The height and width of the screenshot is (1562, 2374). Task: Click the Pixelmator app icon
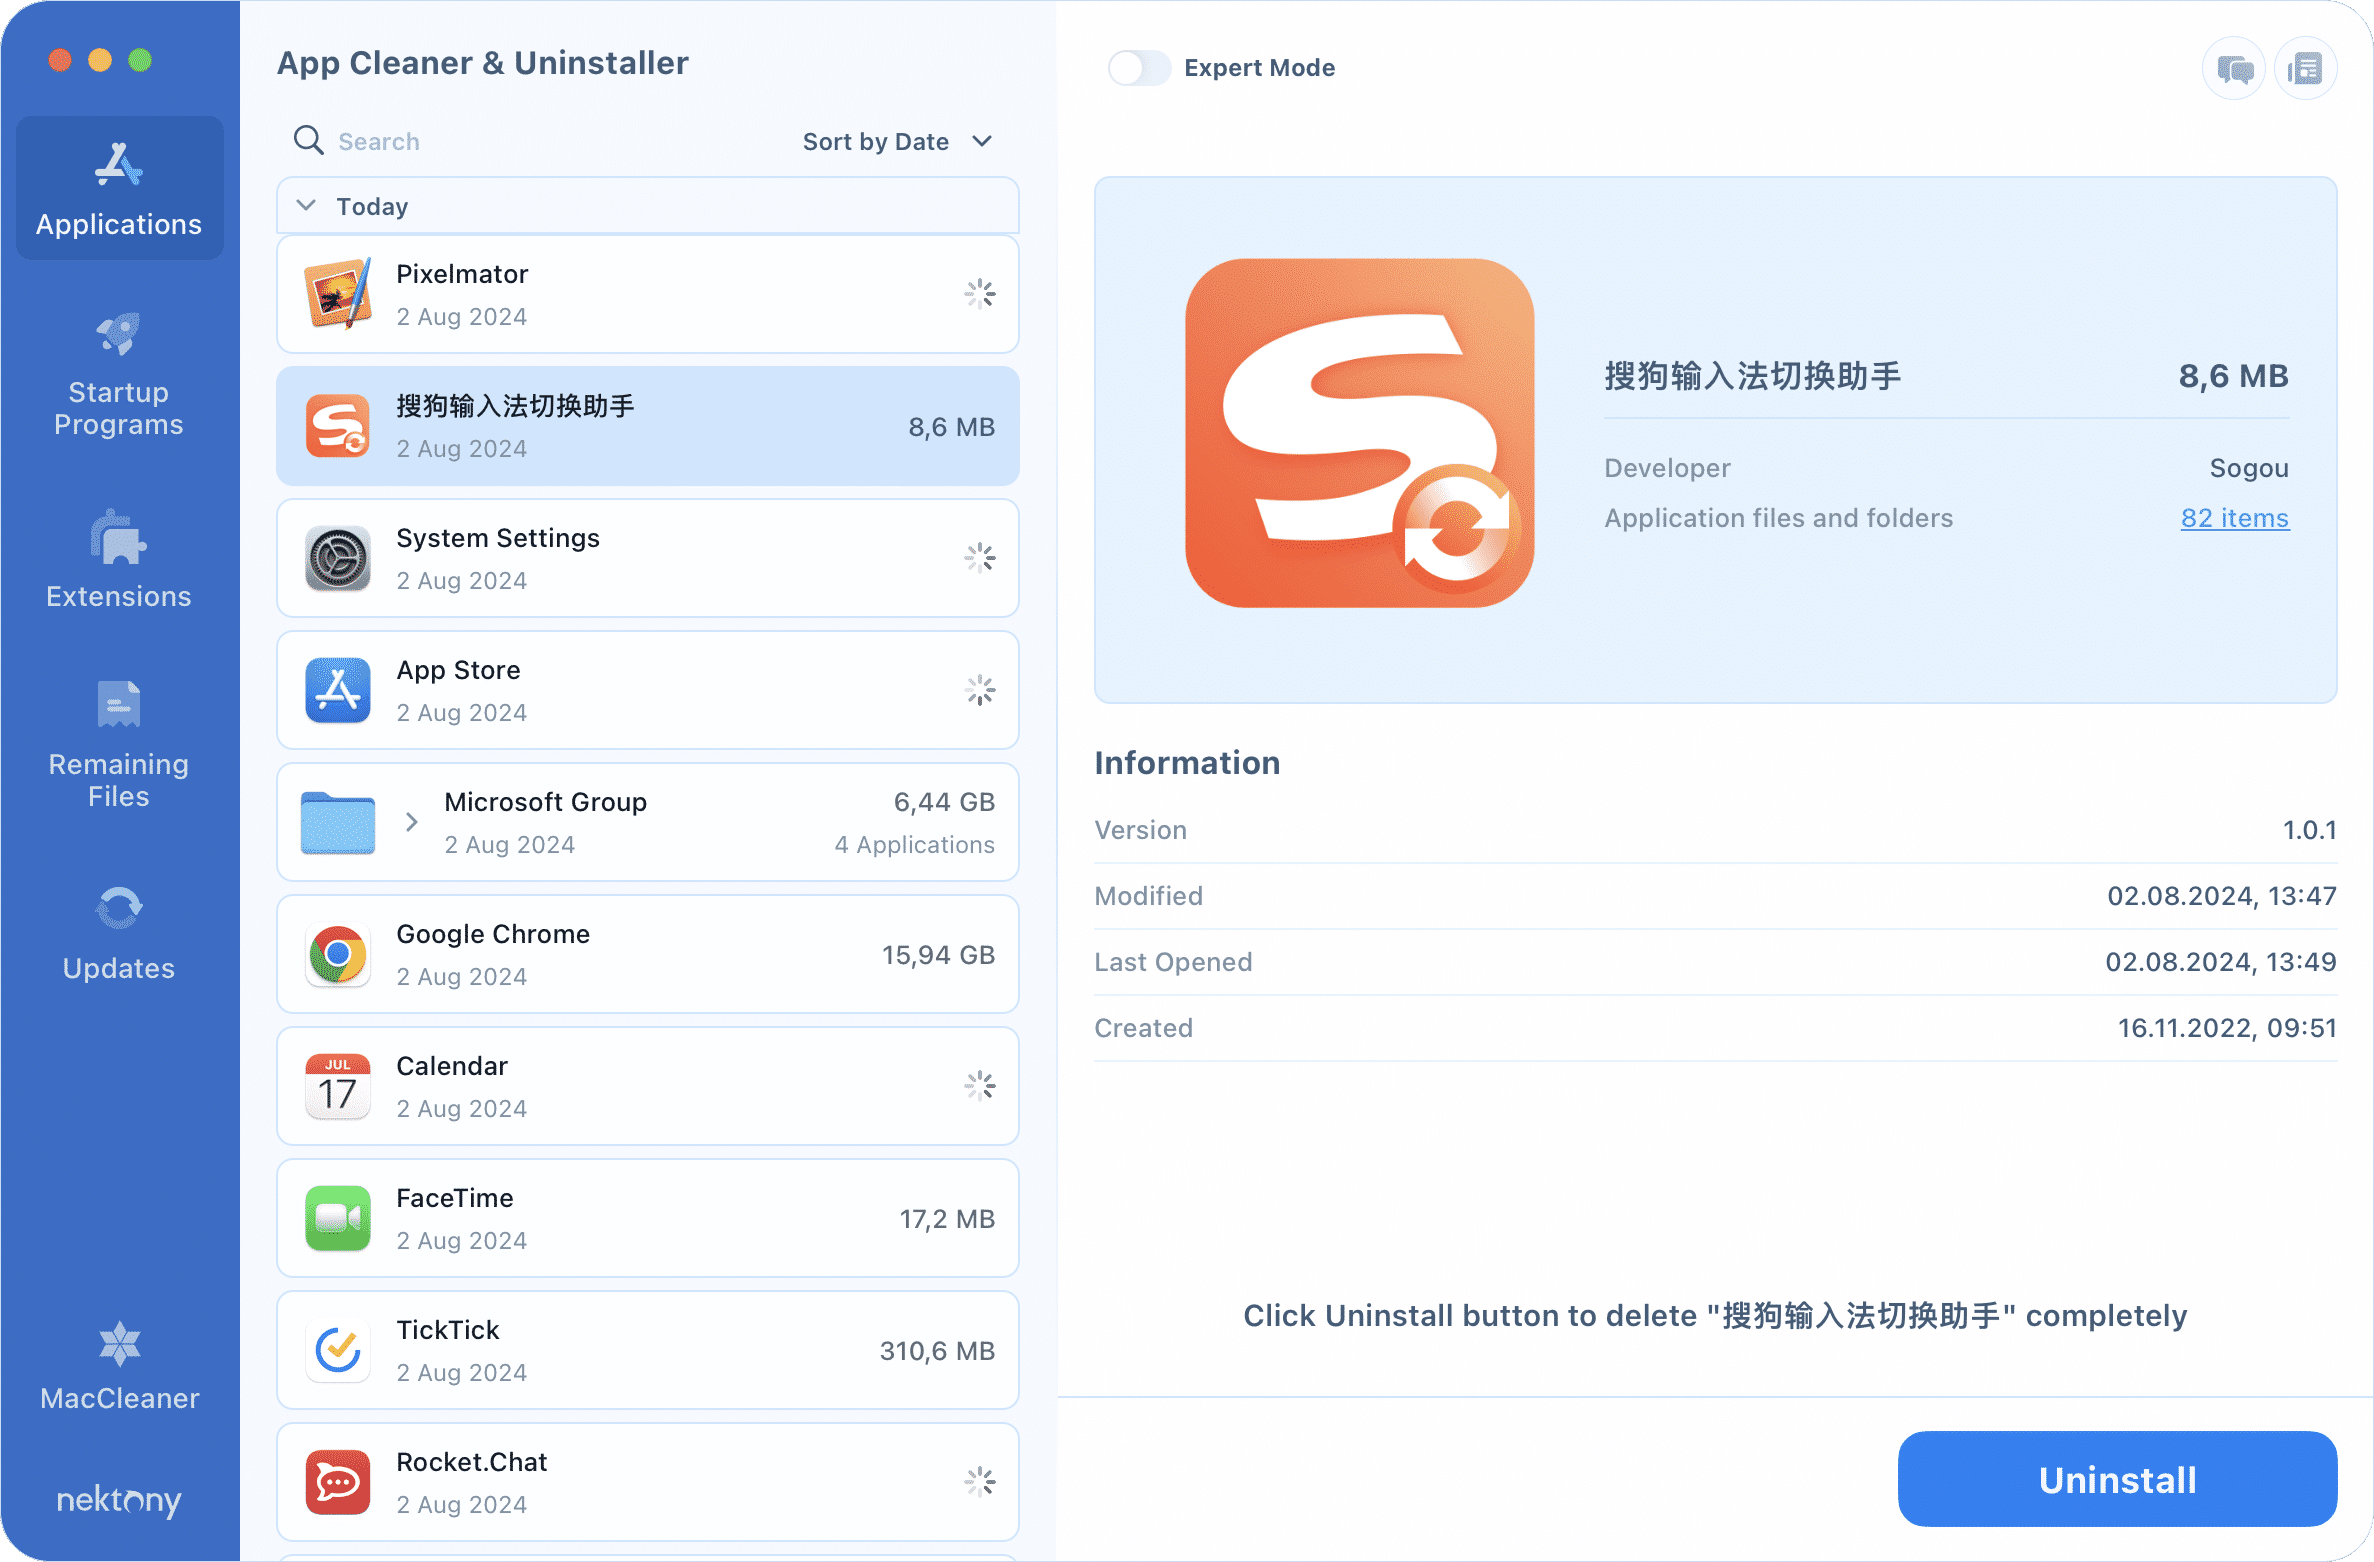pyautogui.click(x=337, y=293)
